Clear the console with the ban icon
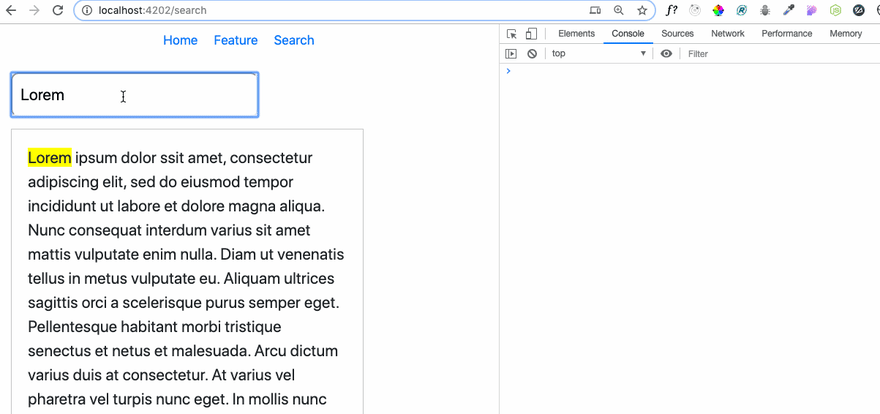This screenshot has height=414, width=880. 532,54
